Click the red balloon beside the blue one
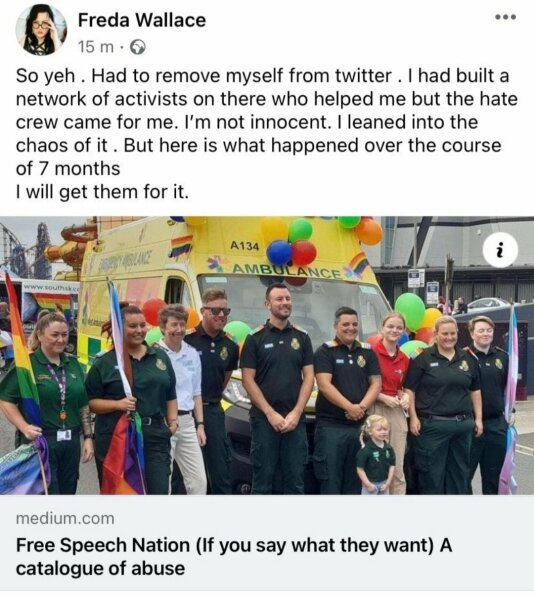The image size is (534, 600). click(x=304, y=253)
